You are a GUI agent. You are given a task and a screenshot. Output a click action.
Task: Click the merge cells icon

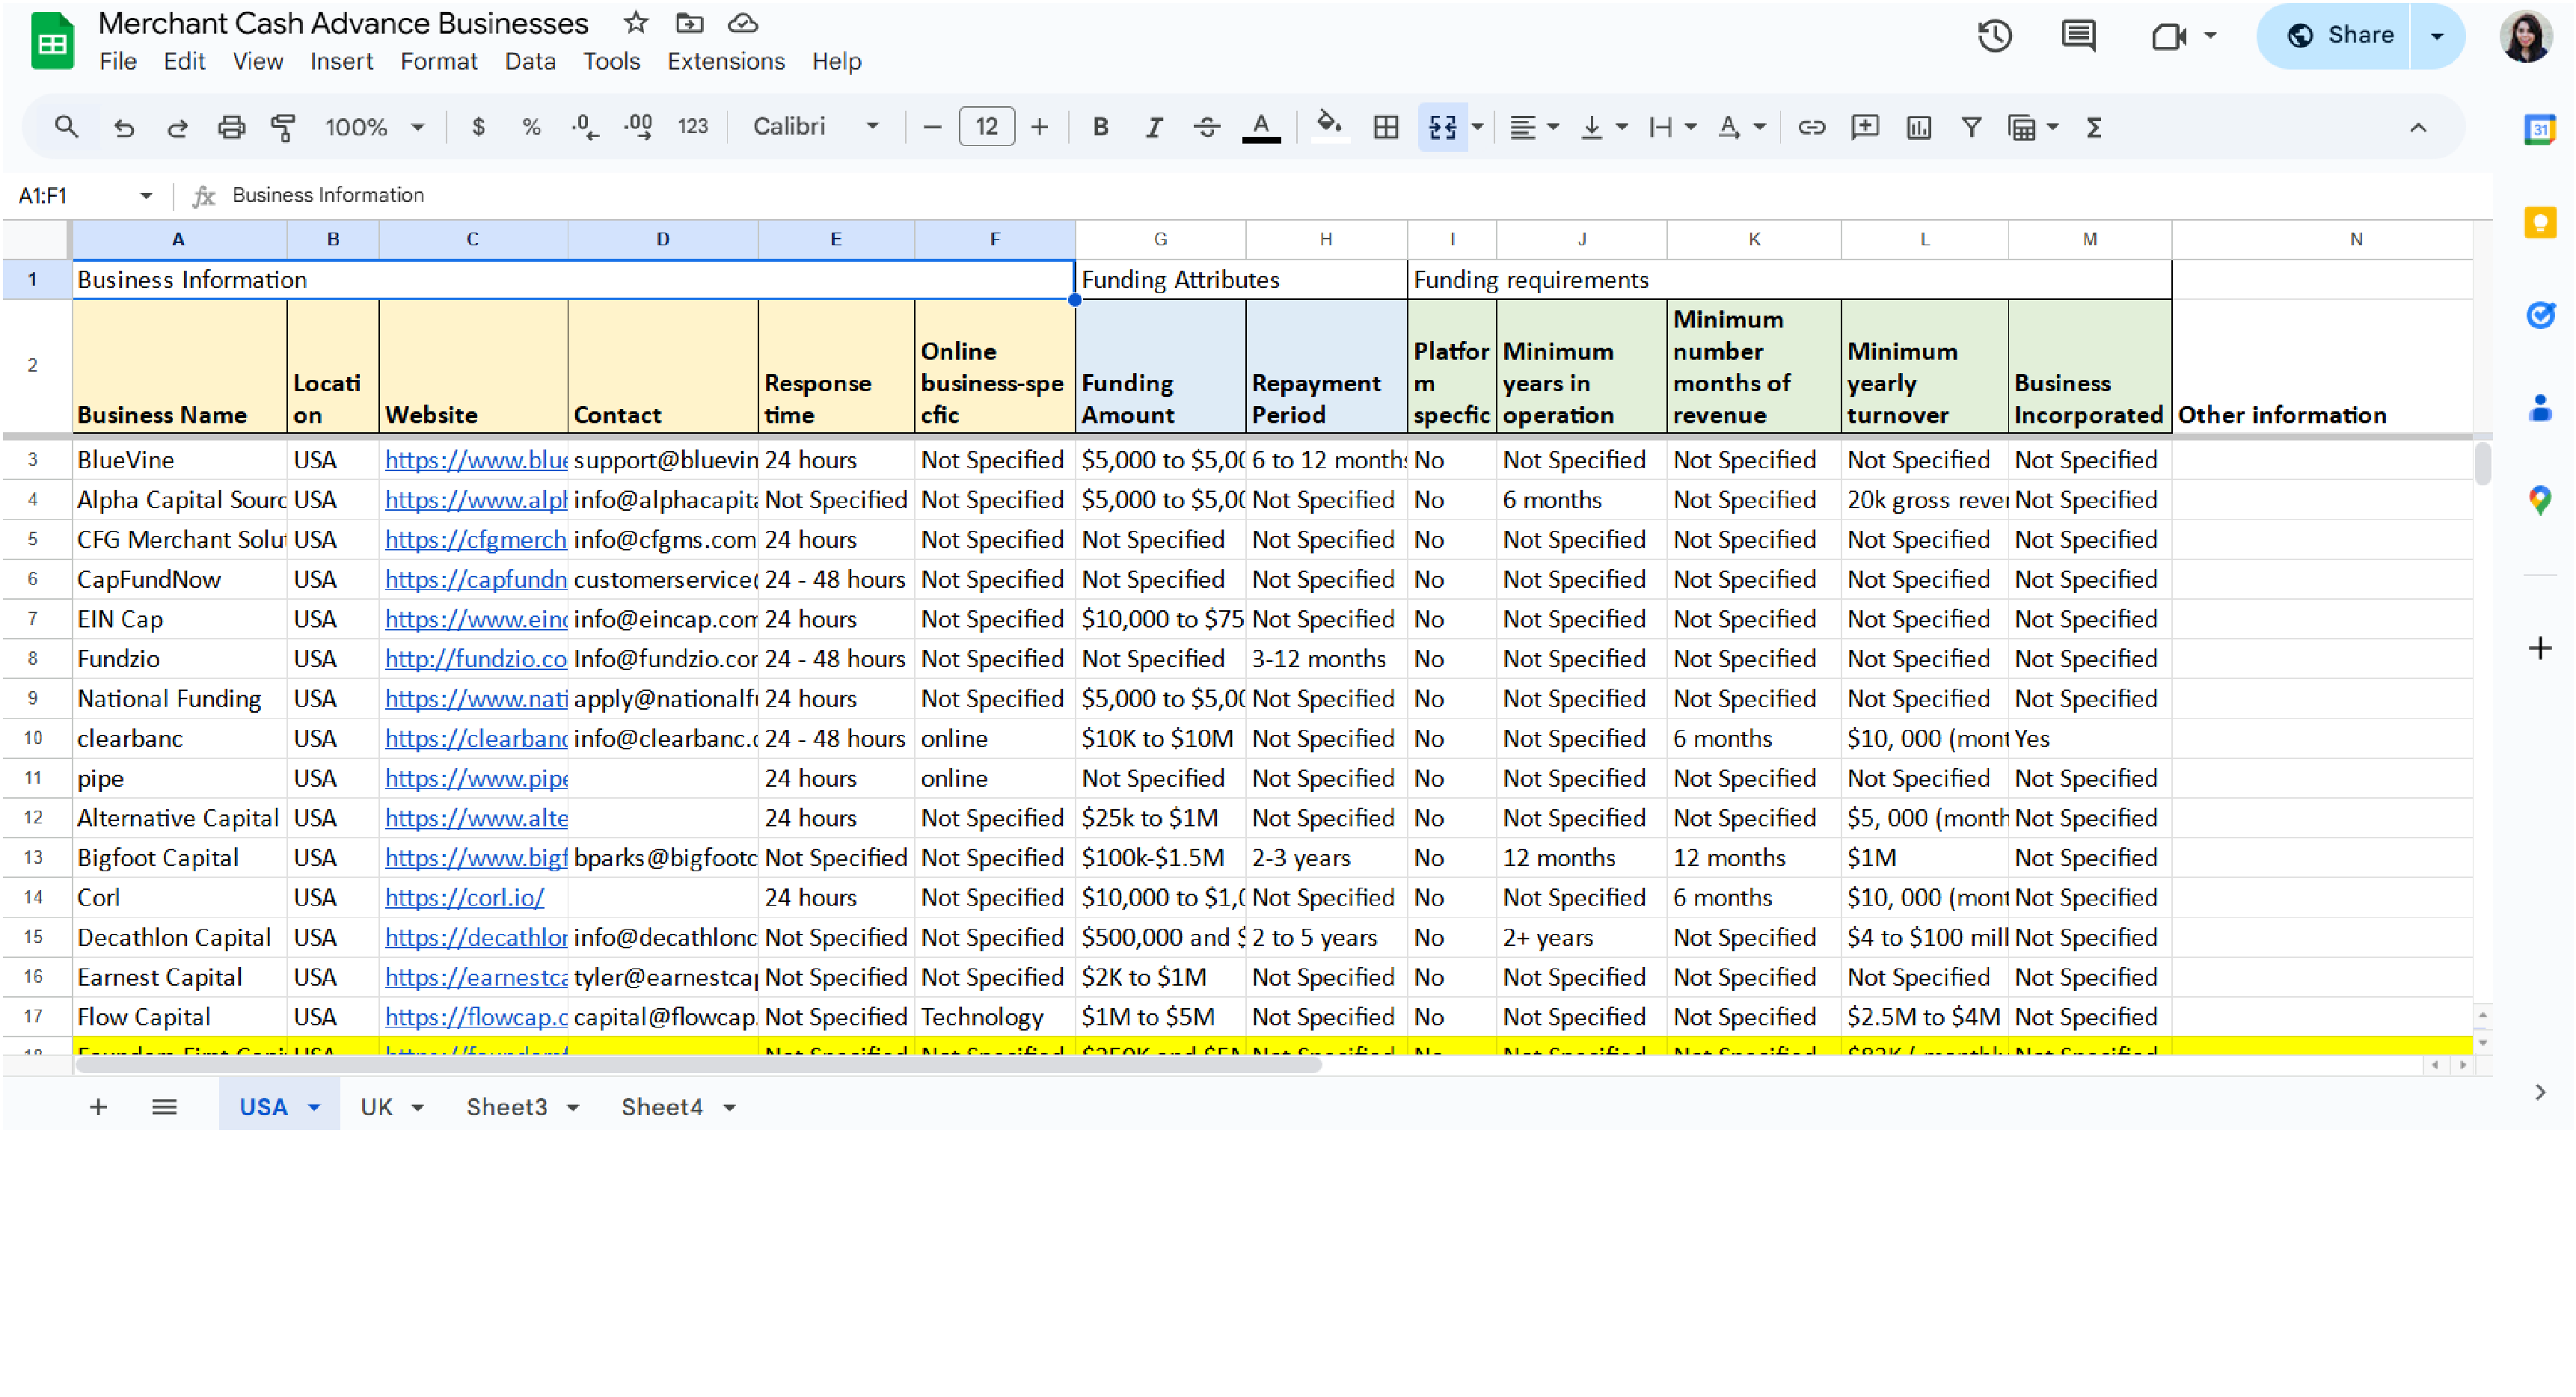1442,127
